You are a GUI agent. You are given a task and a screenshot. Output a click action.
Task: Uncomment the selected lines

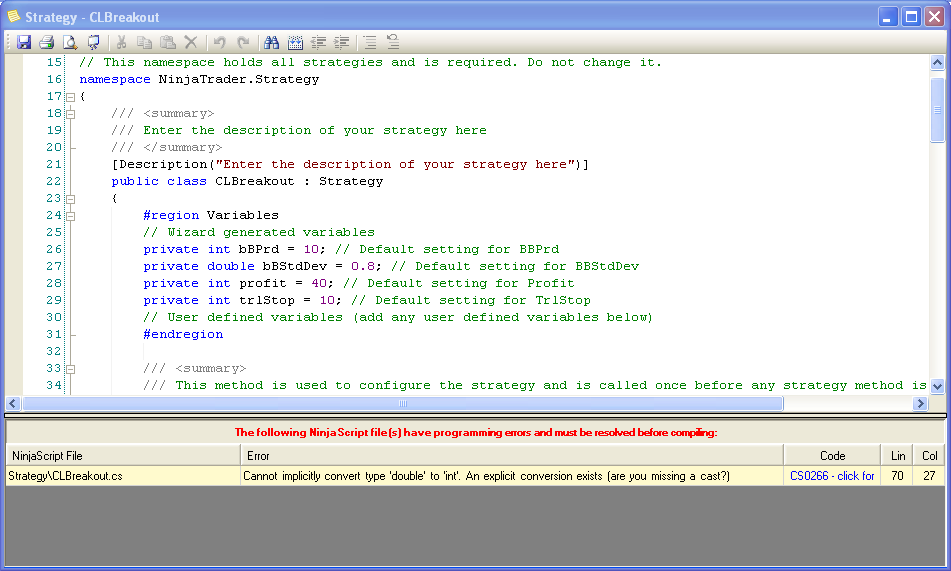(393, 42)
